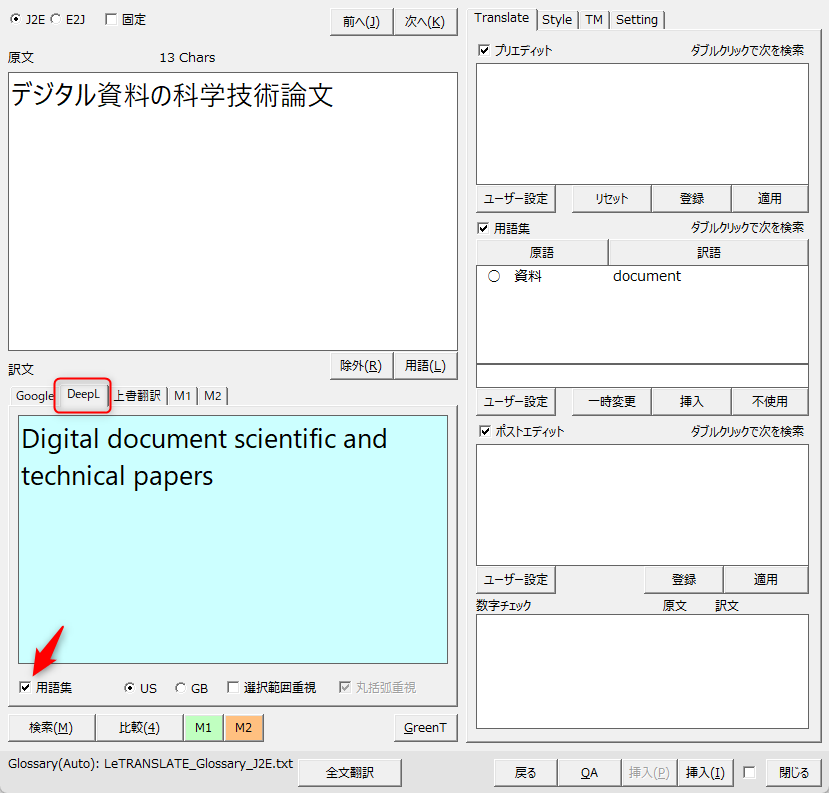Screen dimensions: 829x793
Task: Click the green M1 button
Action: [203, 727]
